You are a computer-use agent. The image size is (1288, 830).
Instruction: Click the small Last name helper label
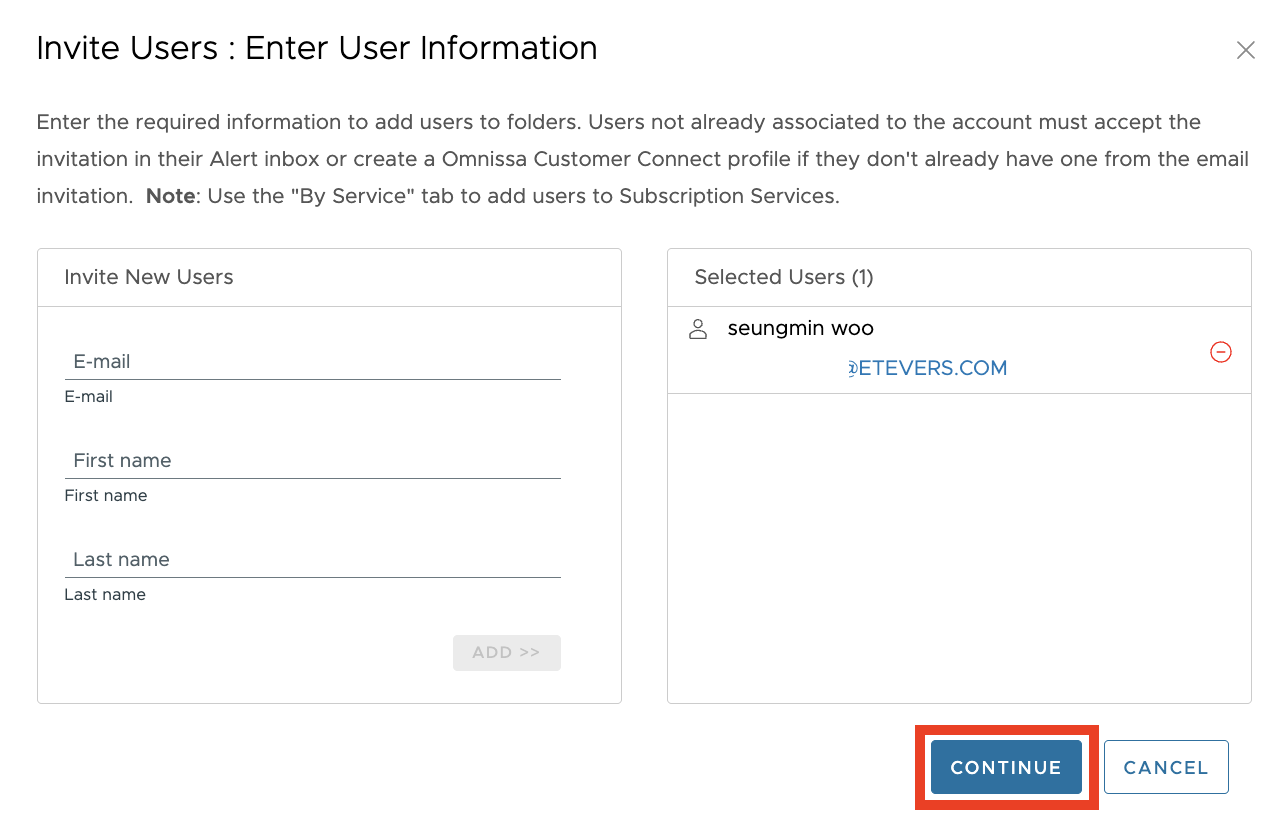point(105,595)
